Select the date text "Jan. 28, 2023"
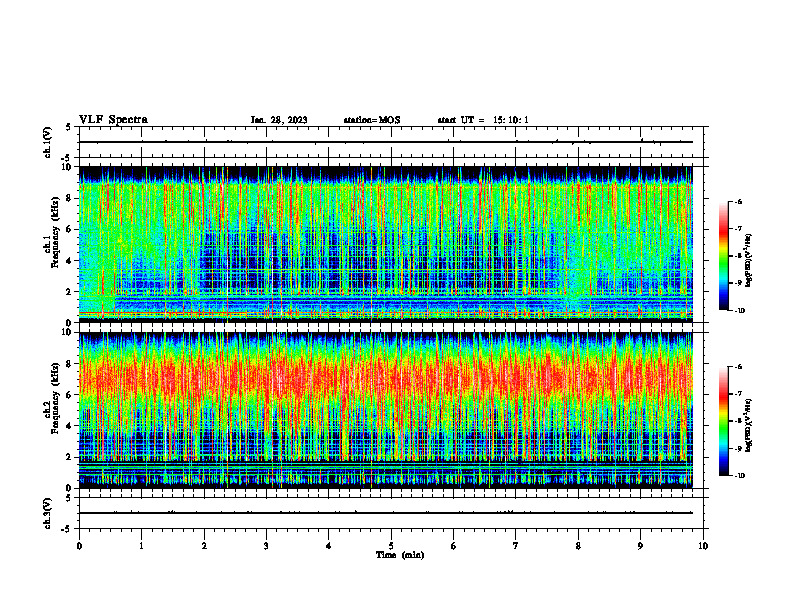The image size is (792, 612). pos(279,120)
